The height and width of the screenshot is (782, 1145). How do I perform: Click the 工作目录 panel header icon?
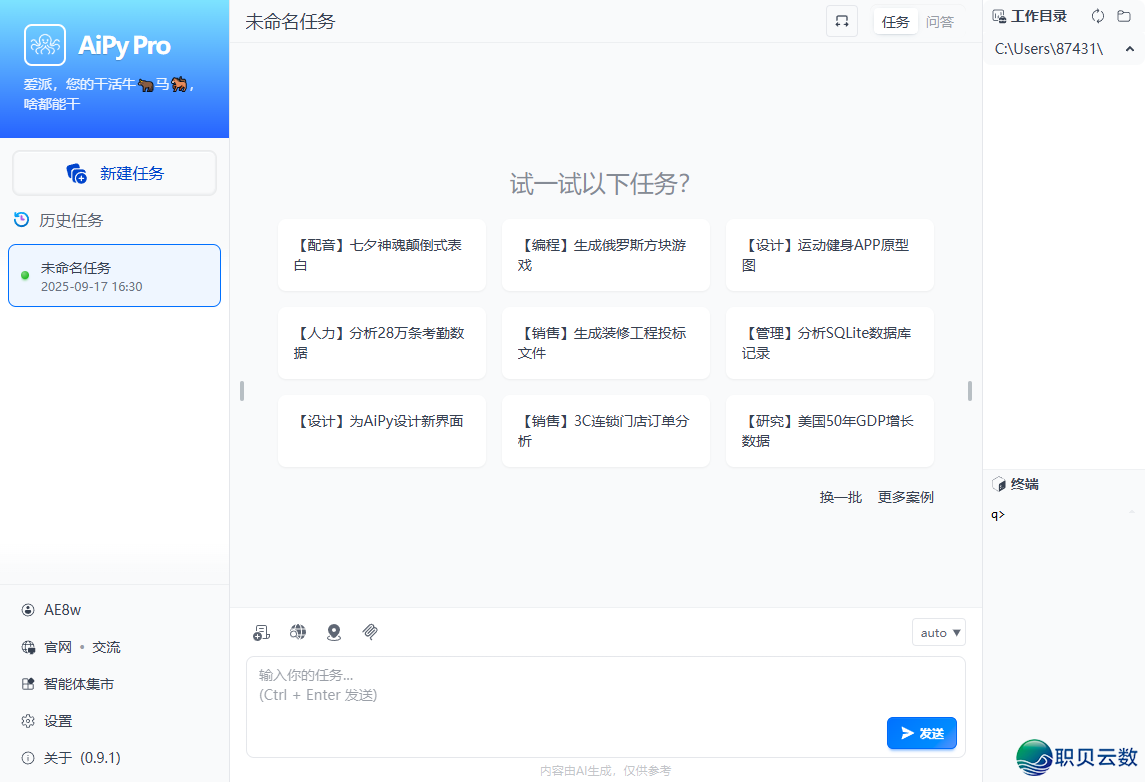(999, 16)
